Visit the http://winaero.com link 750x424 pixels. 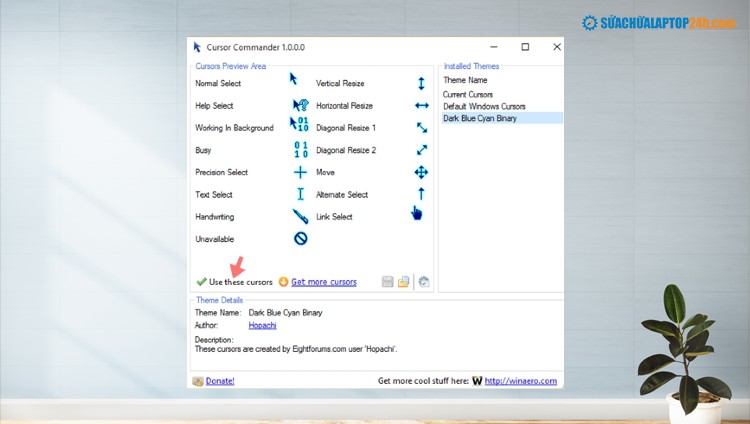click(520, 381)
